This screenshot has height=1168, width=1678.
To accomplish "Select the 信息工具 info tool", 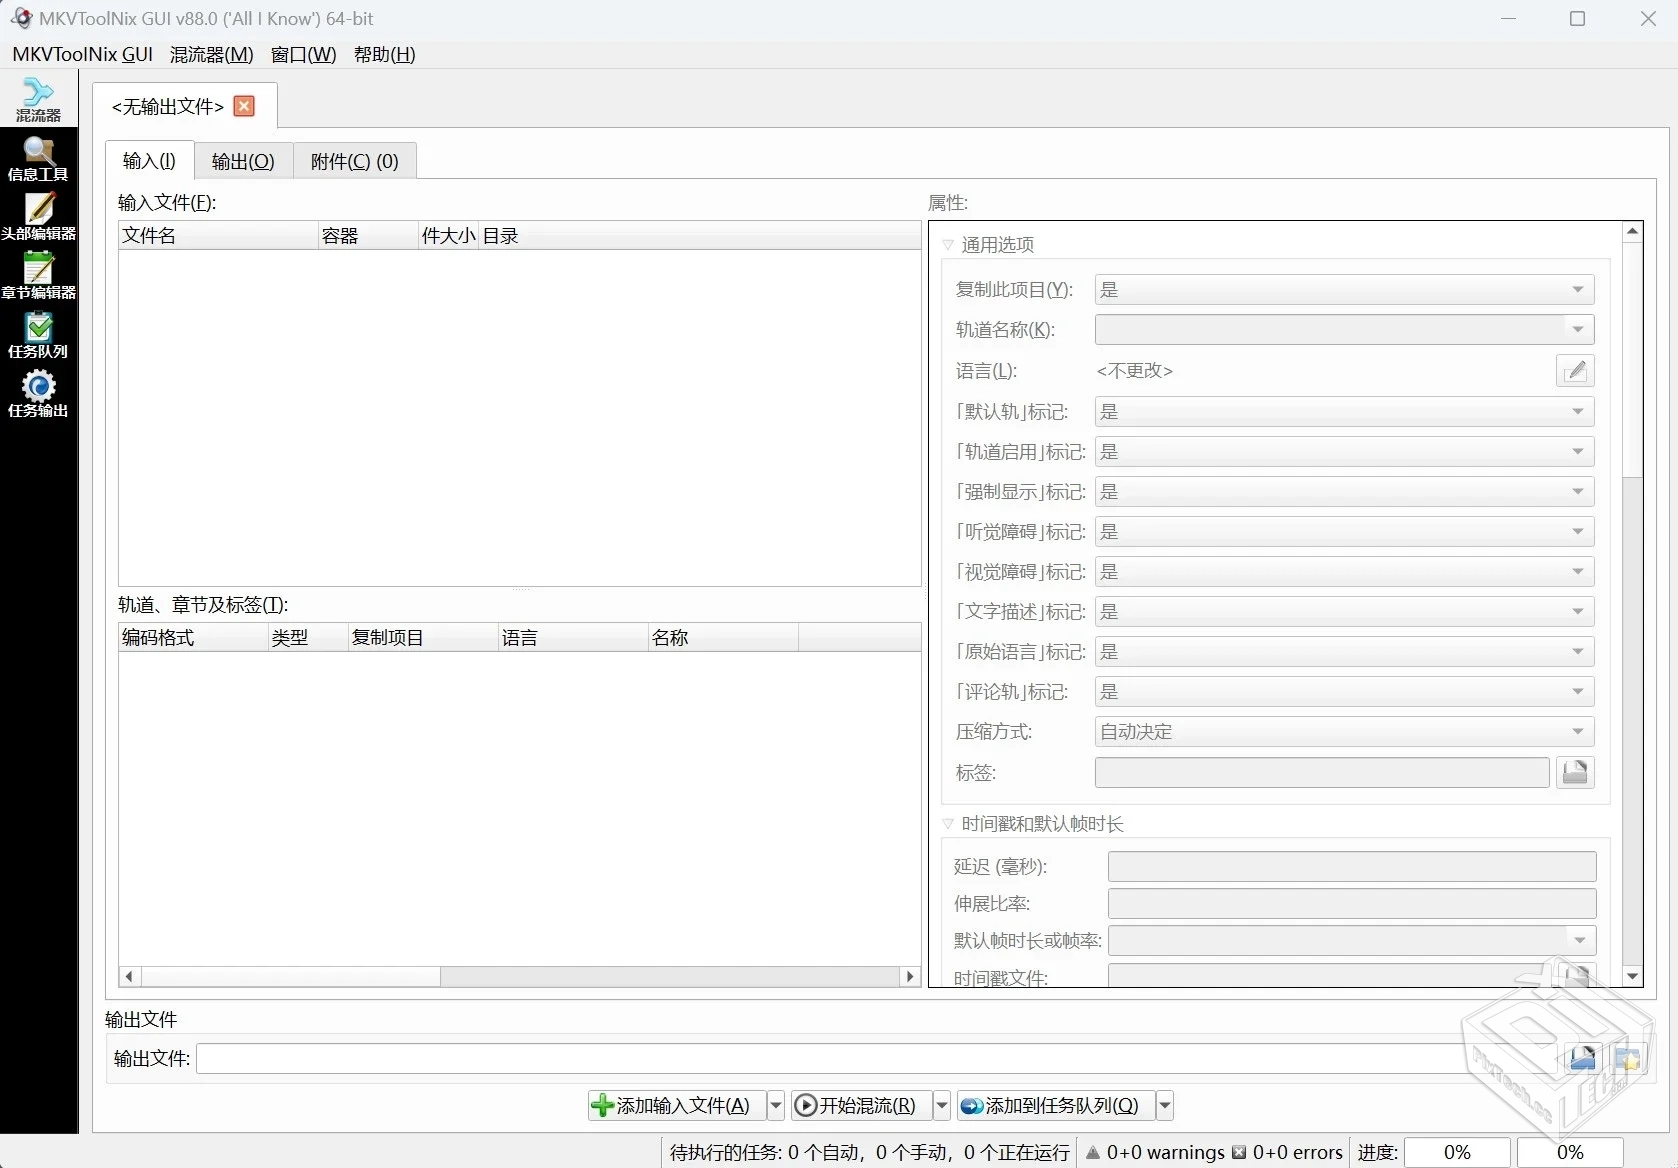I will [x=39, y=158].
